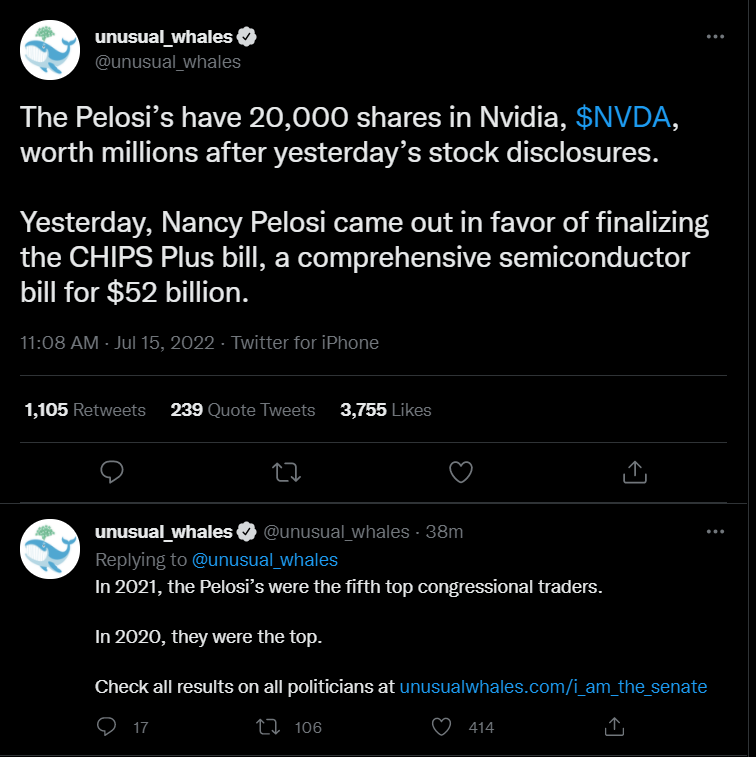
Task: Open the main tweet's three-dot more menu
Action: pyautogui.click(x=715, y=37)
